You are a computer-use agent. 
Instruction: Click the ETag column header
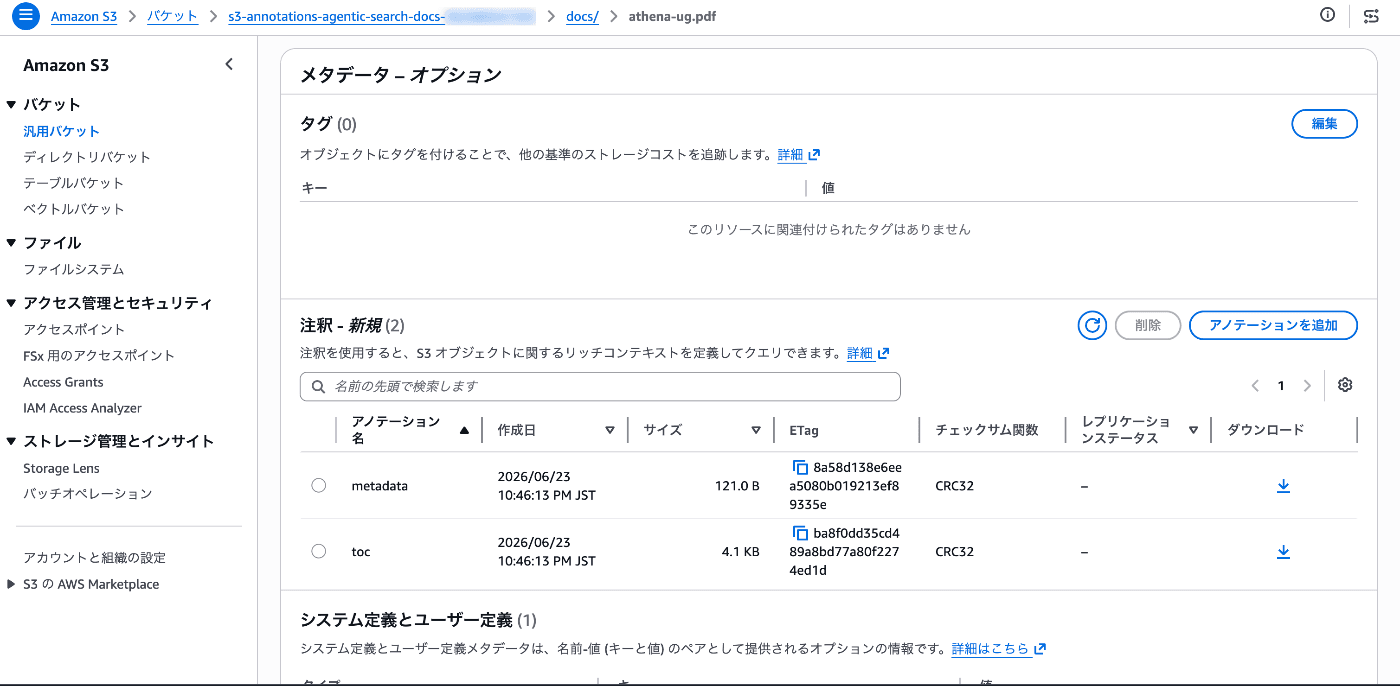point(804,430)
